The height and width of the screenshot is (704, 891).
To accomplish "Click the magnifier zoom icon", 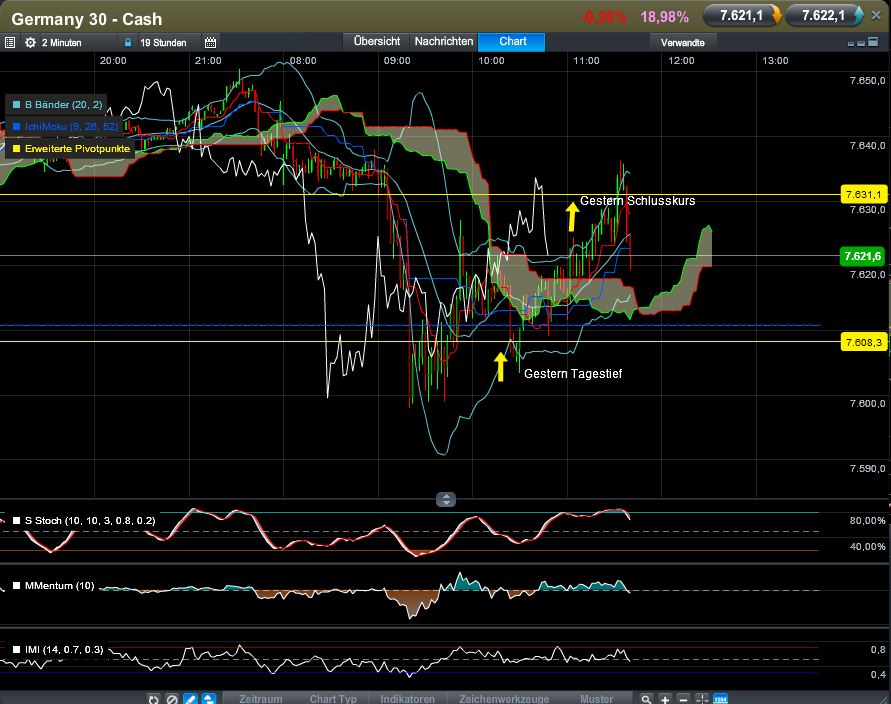I will coord(646,699).
